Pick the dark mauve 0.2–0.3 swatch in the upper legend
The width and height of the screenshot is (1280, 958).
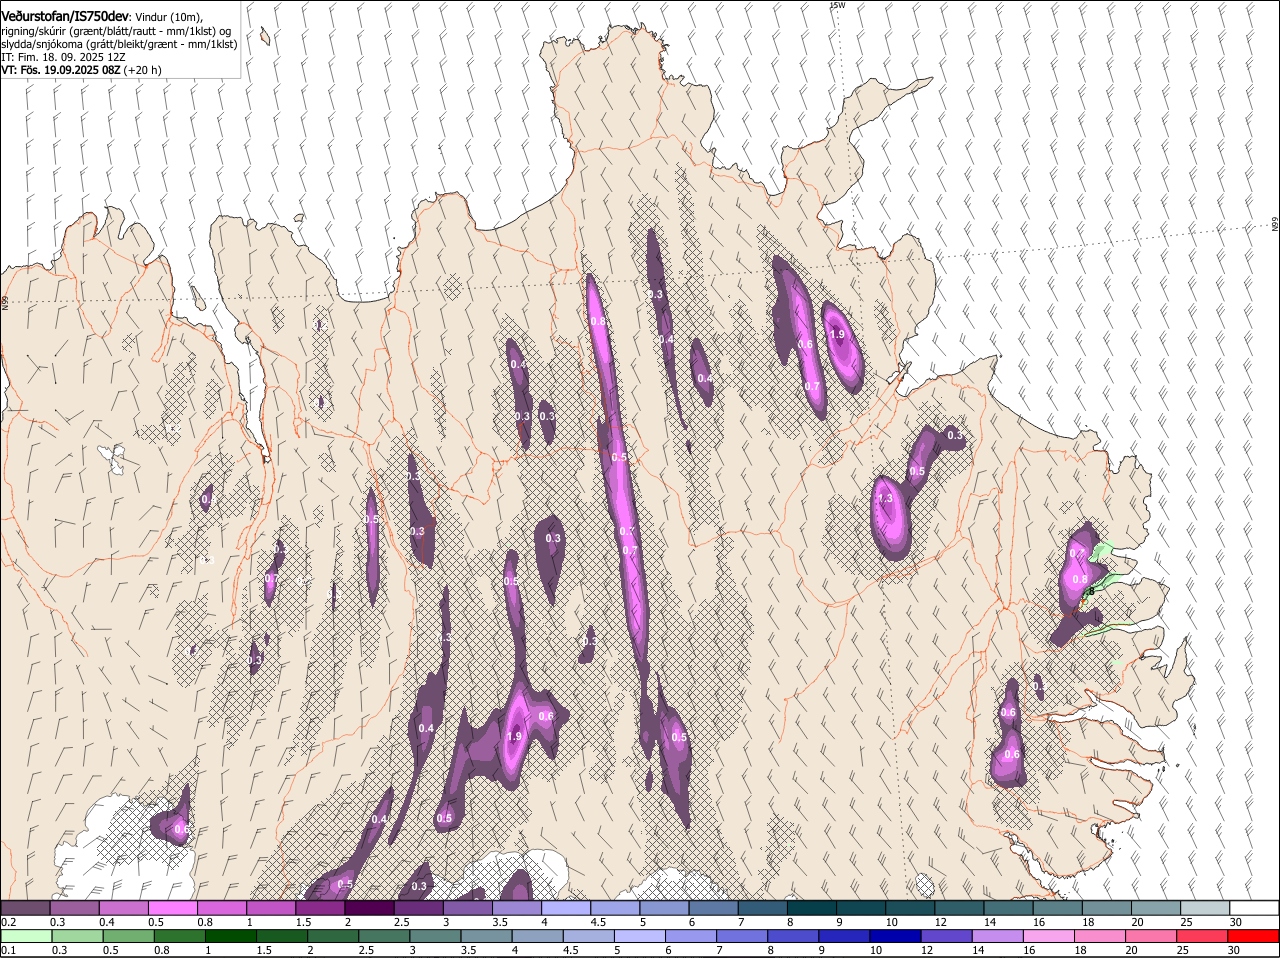click(26, 907)
